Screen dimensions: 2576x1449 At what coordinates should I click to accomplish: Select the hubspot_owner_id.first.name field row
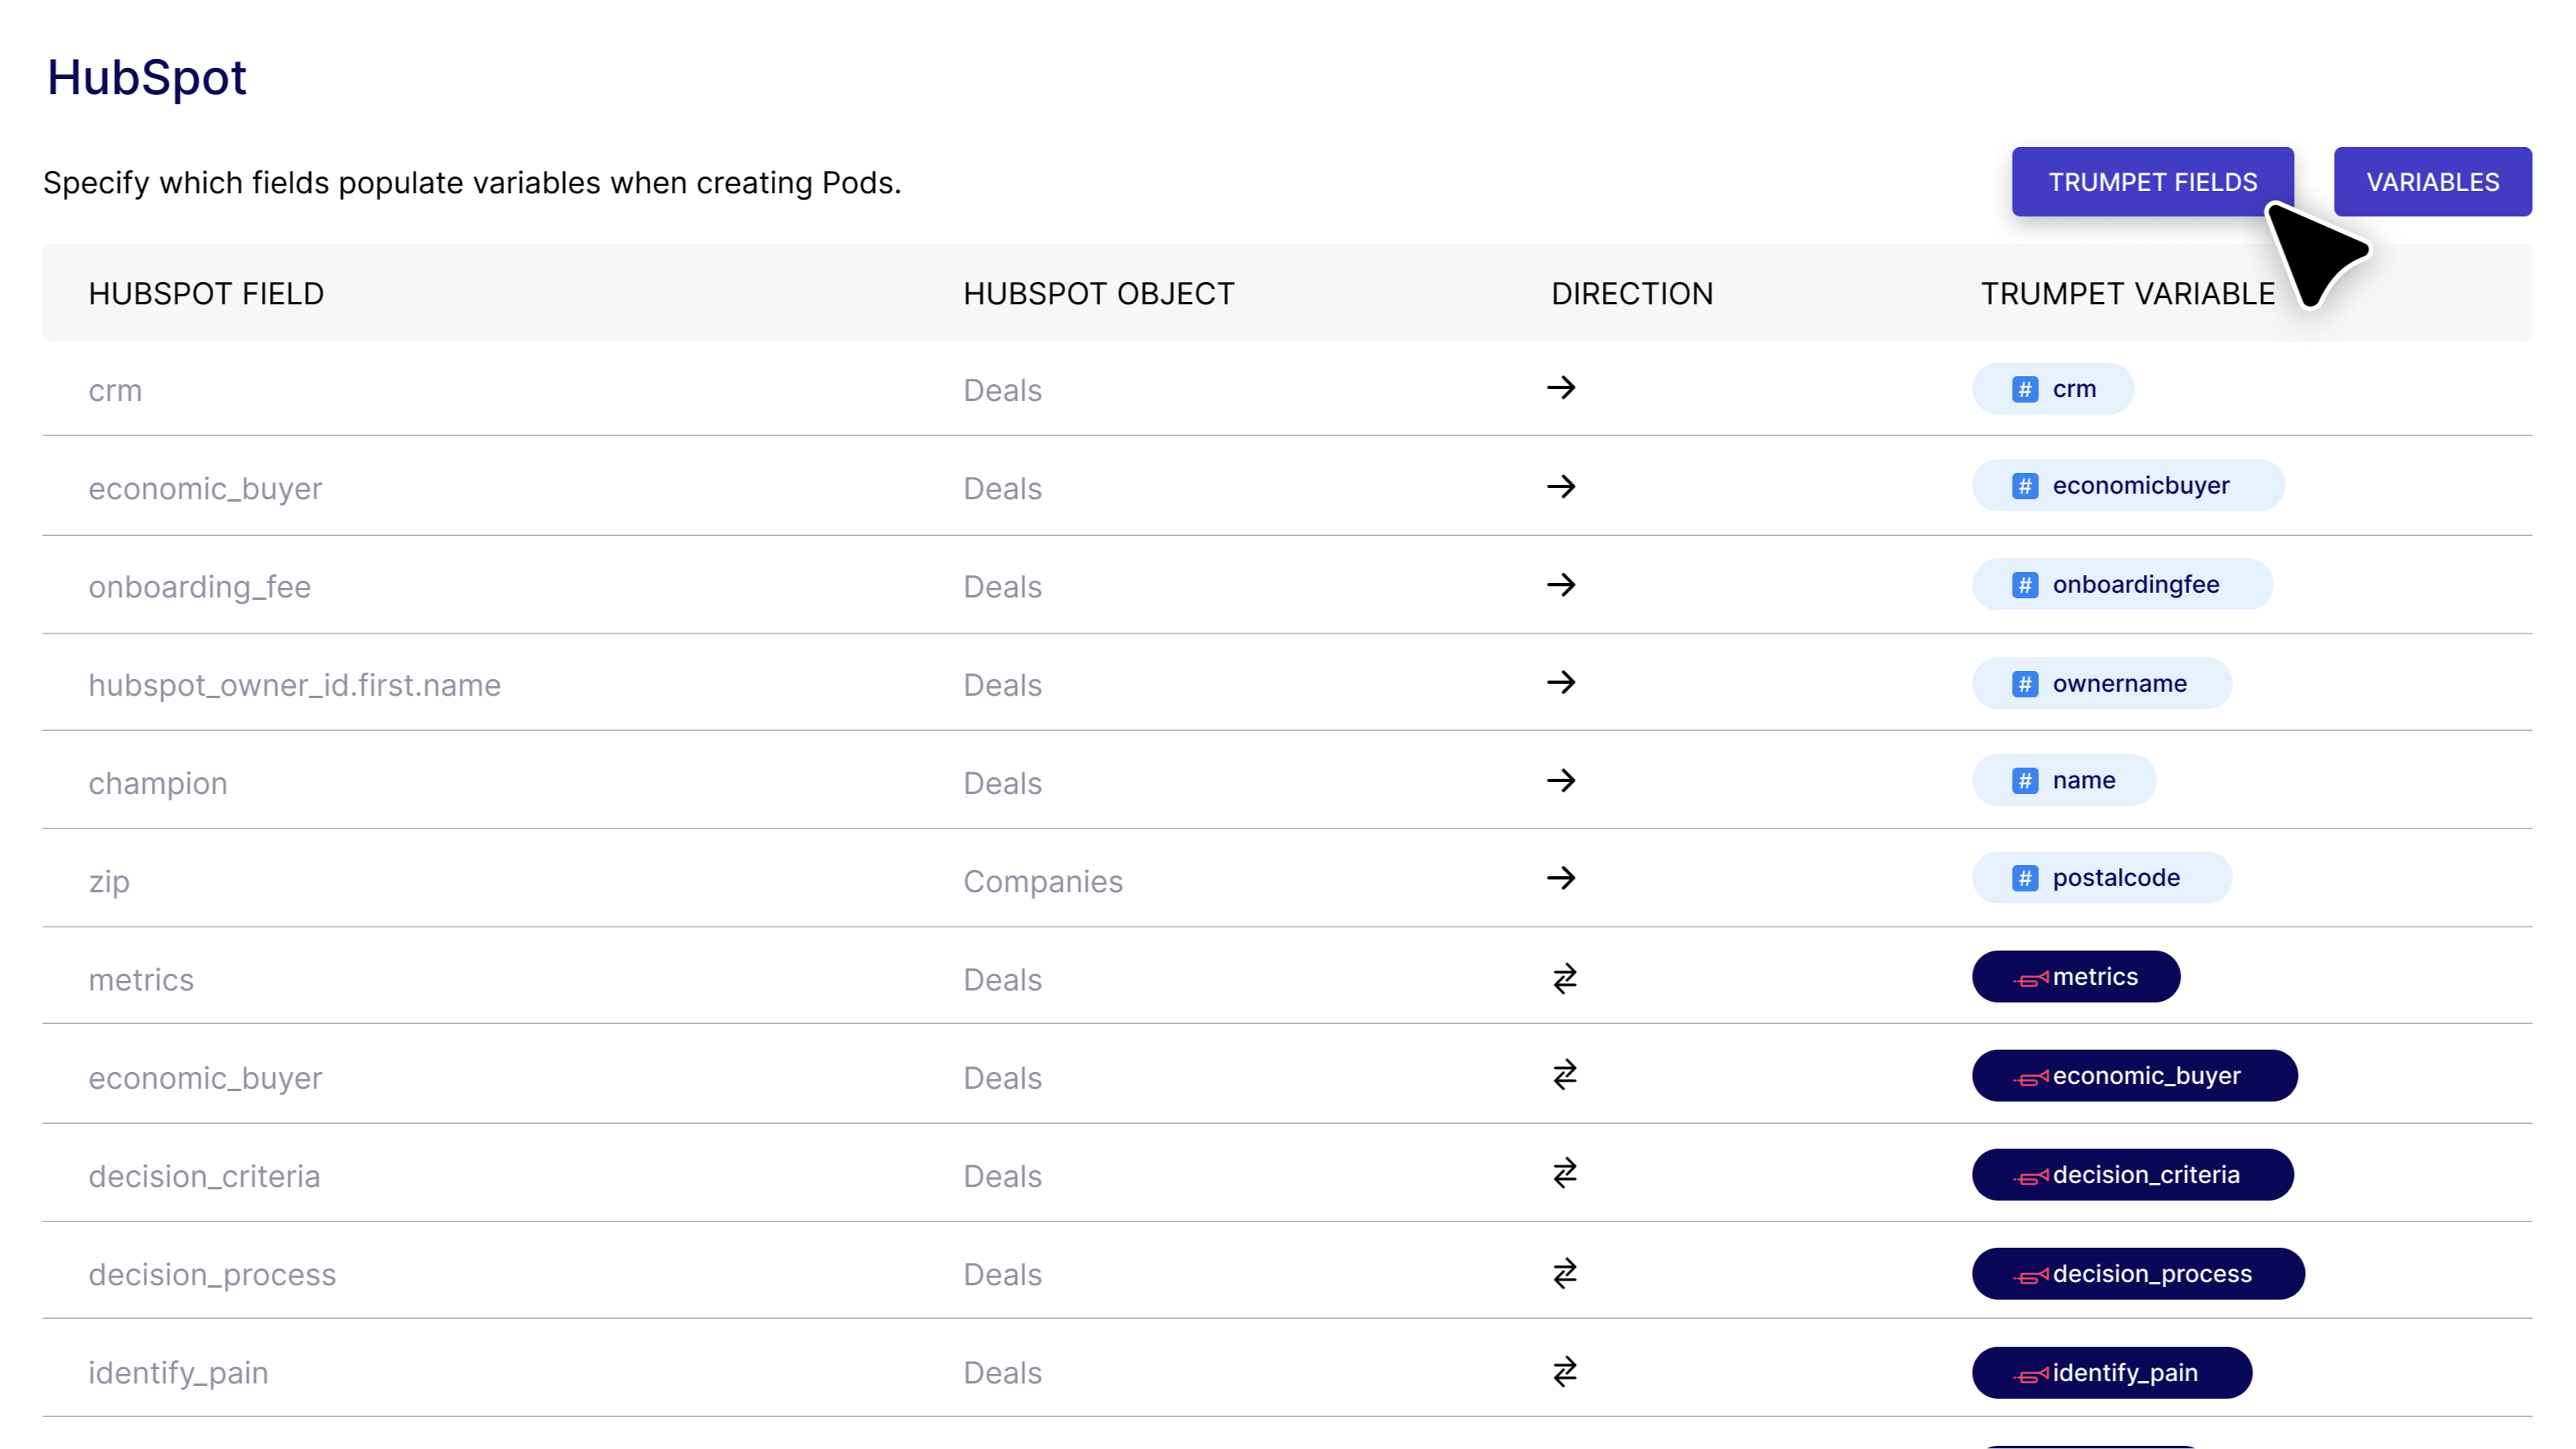coord(294,684)
